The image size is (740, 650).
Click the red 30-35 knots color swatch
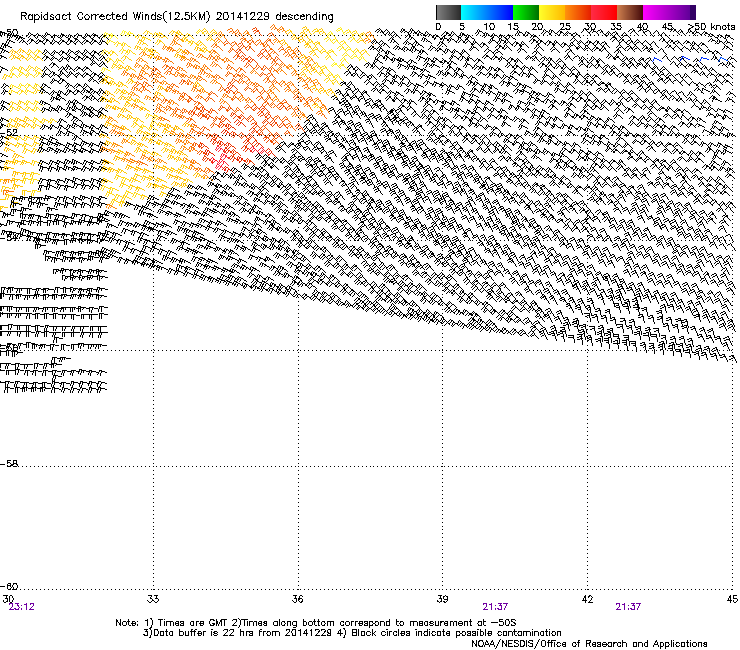(604, 12)
